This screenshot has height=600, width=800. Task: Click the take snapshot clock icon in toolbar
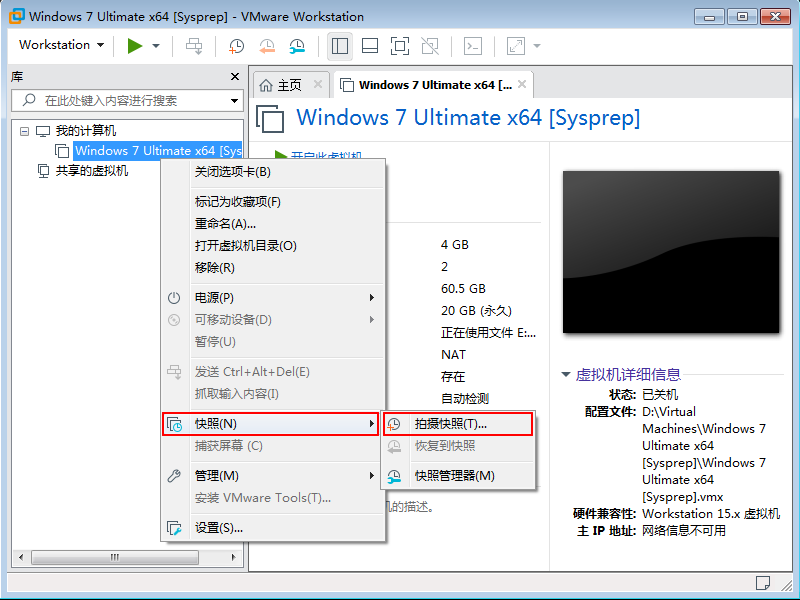coord(236,45)
